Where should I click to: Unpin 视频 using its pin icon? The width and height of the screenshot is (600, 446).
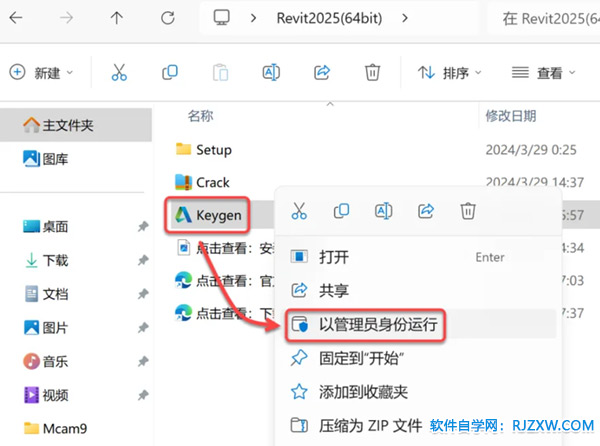[x=143, y=395]
